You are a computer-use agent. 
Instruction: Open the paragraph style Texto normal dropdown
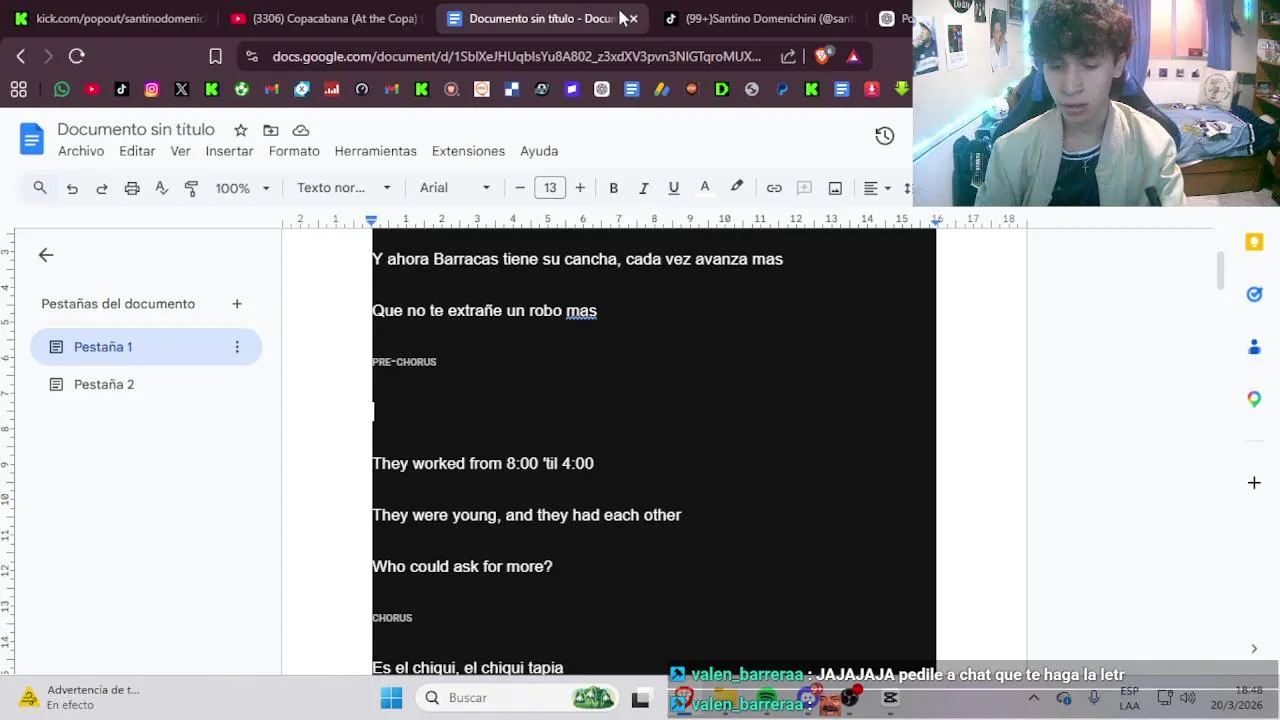pos(343,188)
